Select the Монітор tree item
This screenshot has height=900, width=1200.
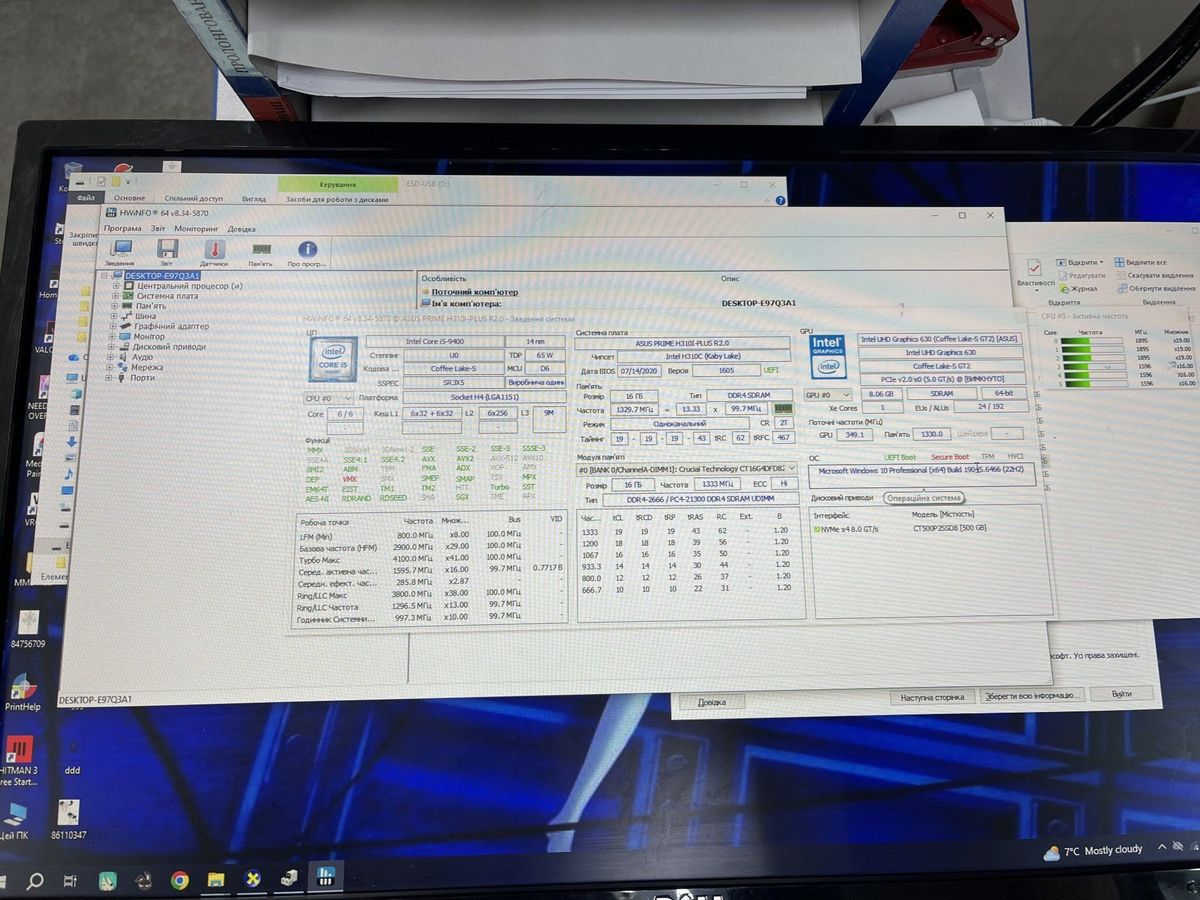pos(149,337)
